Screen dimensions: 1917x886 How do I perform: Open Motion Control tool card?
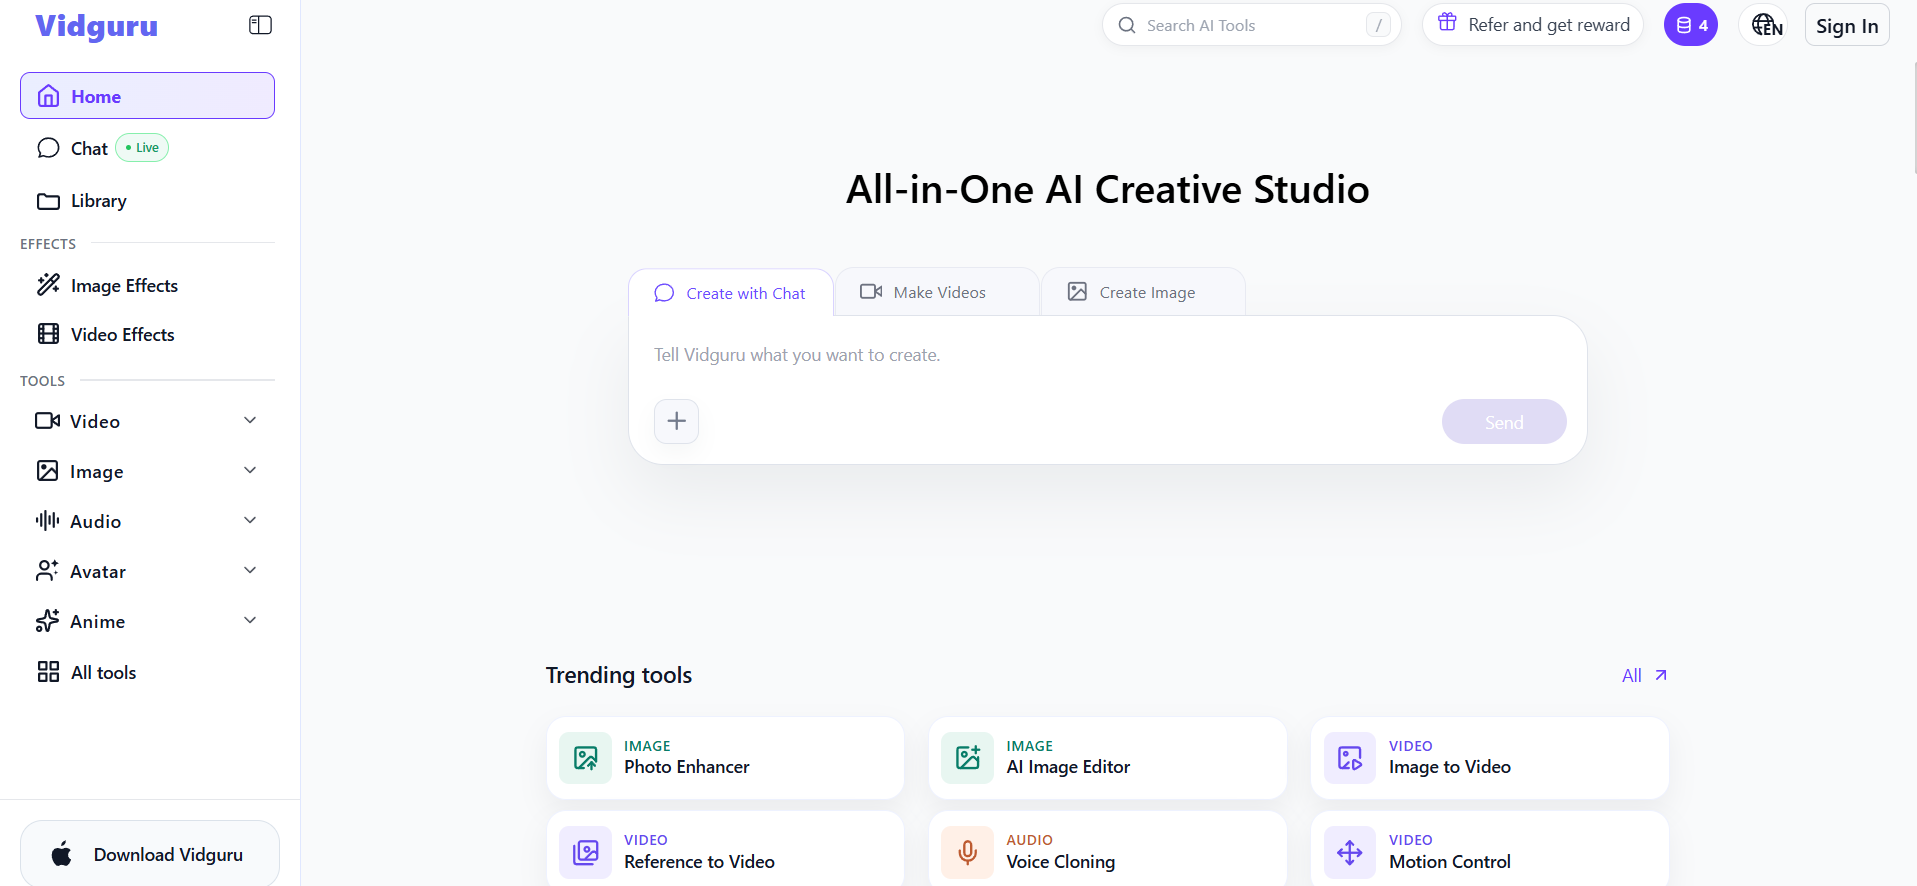[1490, 850]
